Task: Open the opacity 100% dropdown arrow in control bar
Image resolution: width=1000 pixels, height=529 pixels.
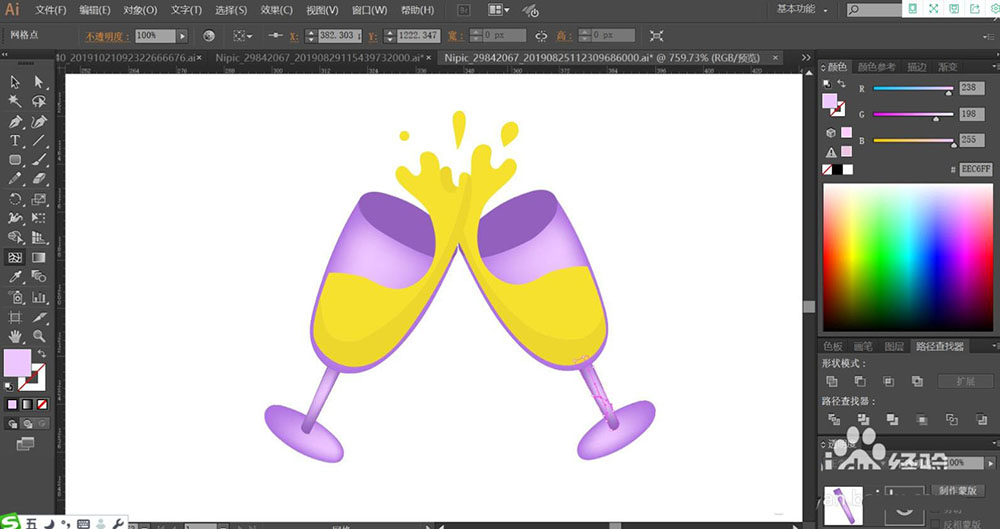Action: point(181,35)
